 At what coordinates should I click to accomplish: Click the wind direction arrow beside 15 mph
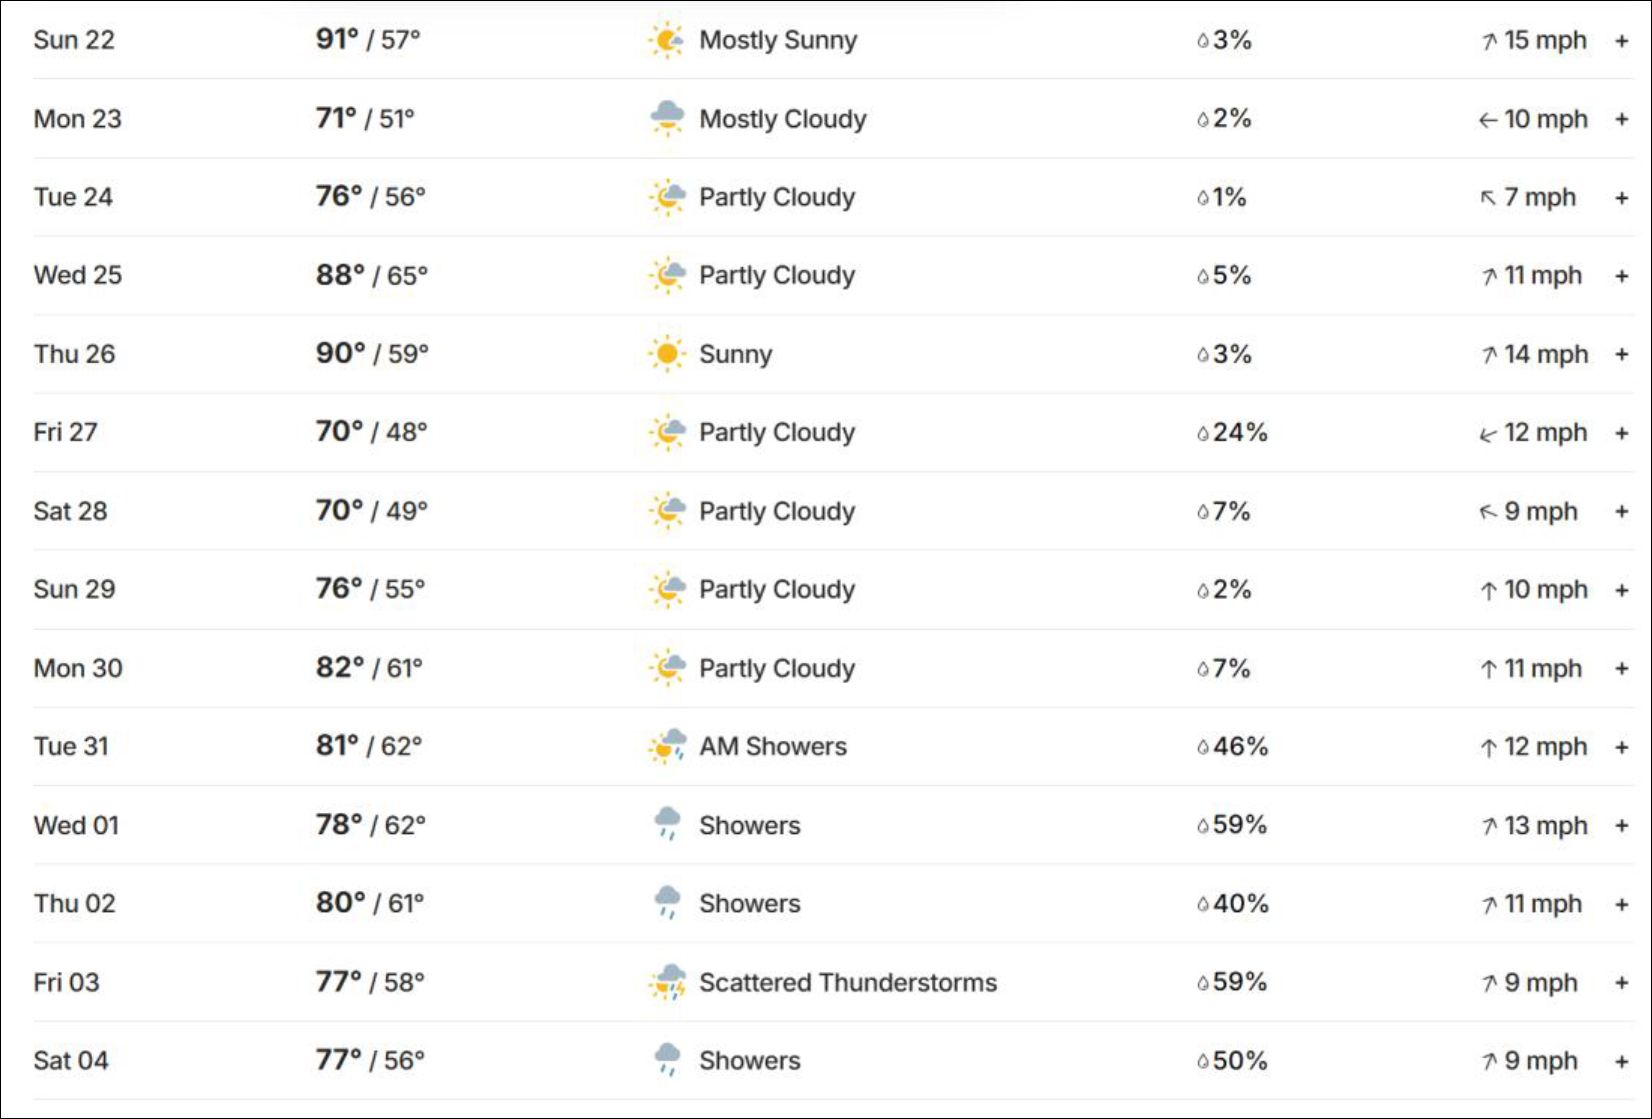[x=1489, y=41]
